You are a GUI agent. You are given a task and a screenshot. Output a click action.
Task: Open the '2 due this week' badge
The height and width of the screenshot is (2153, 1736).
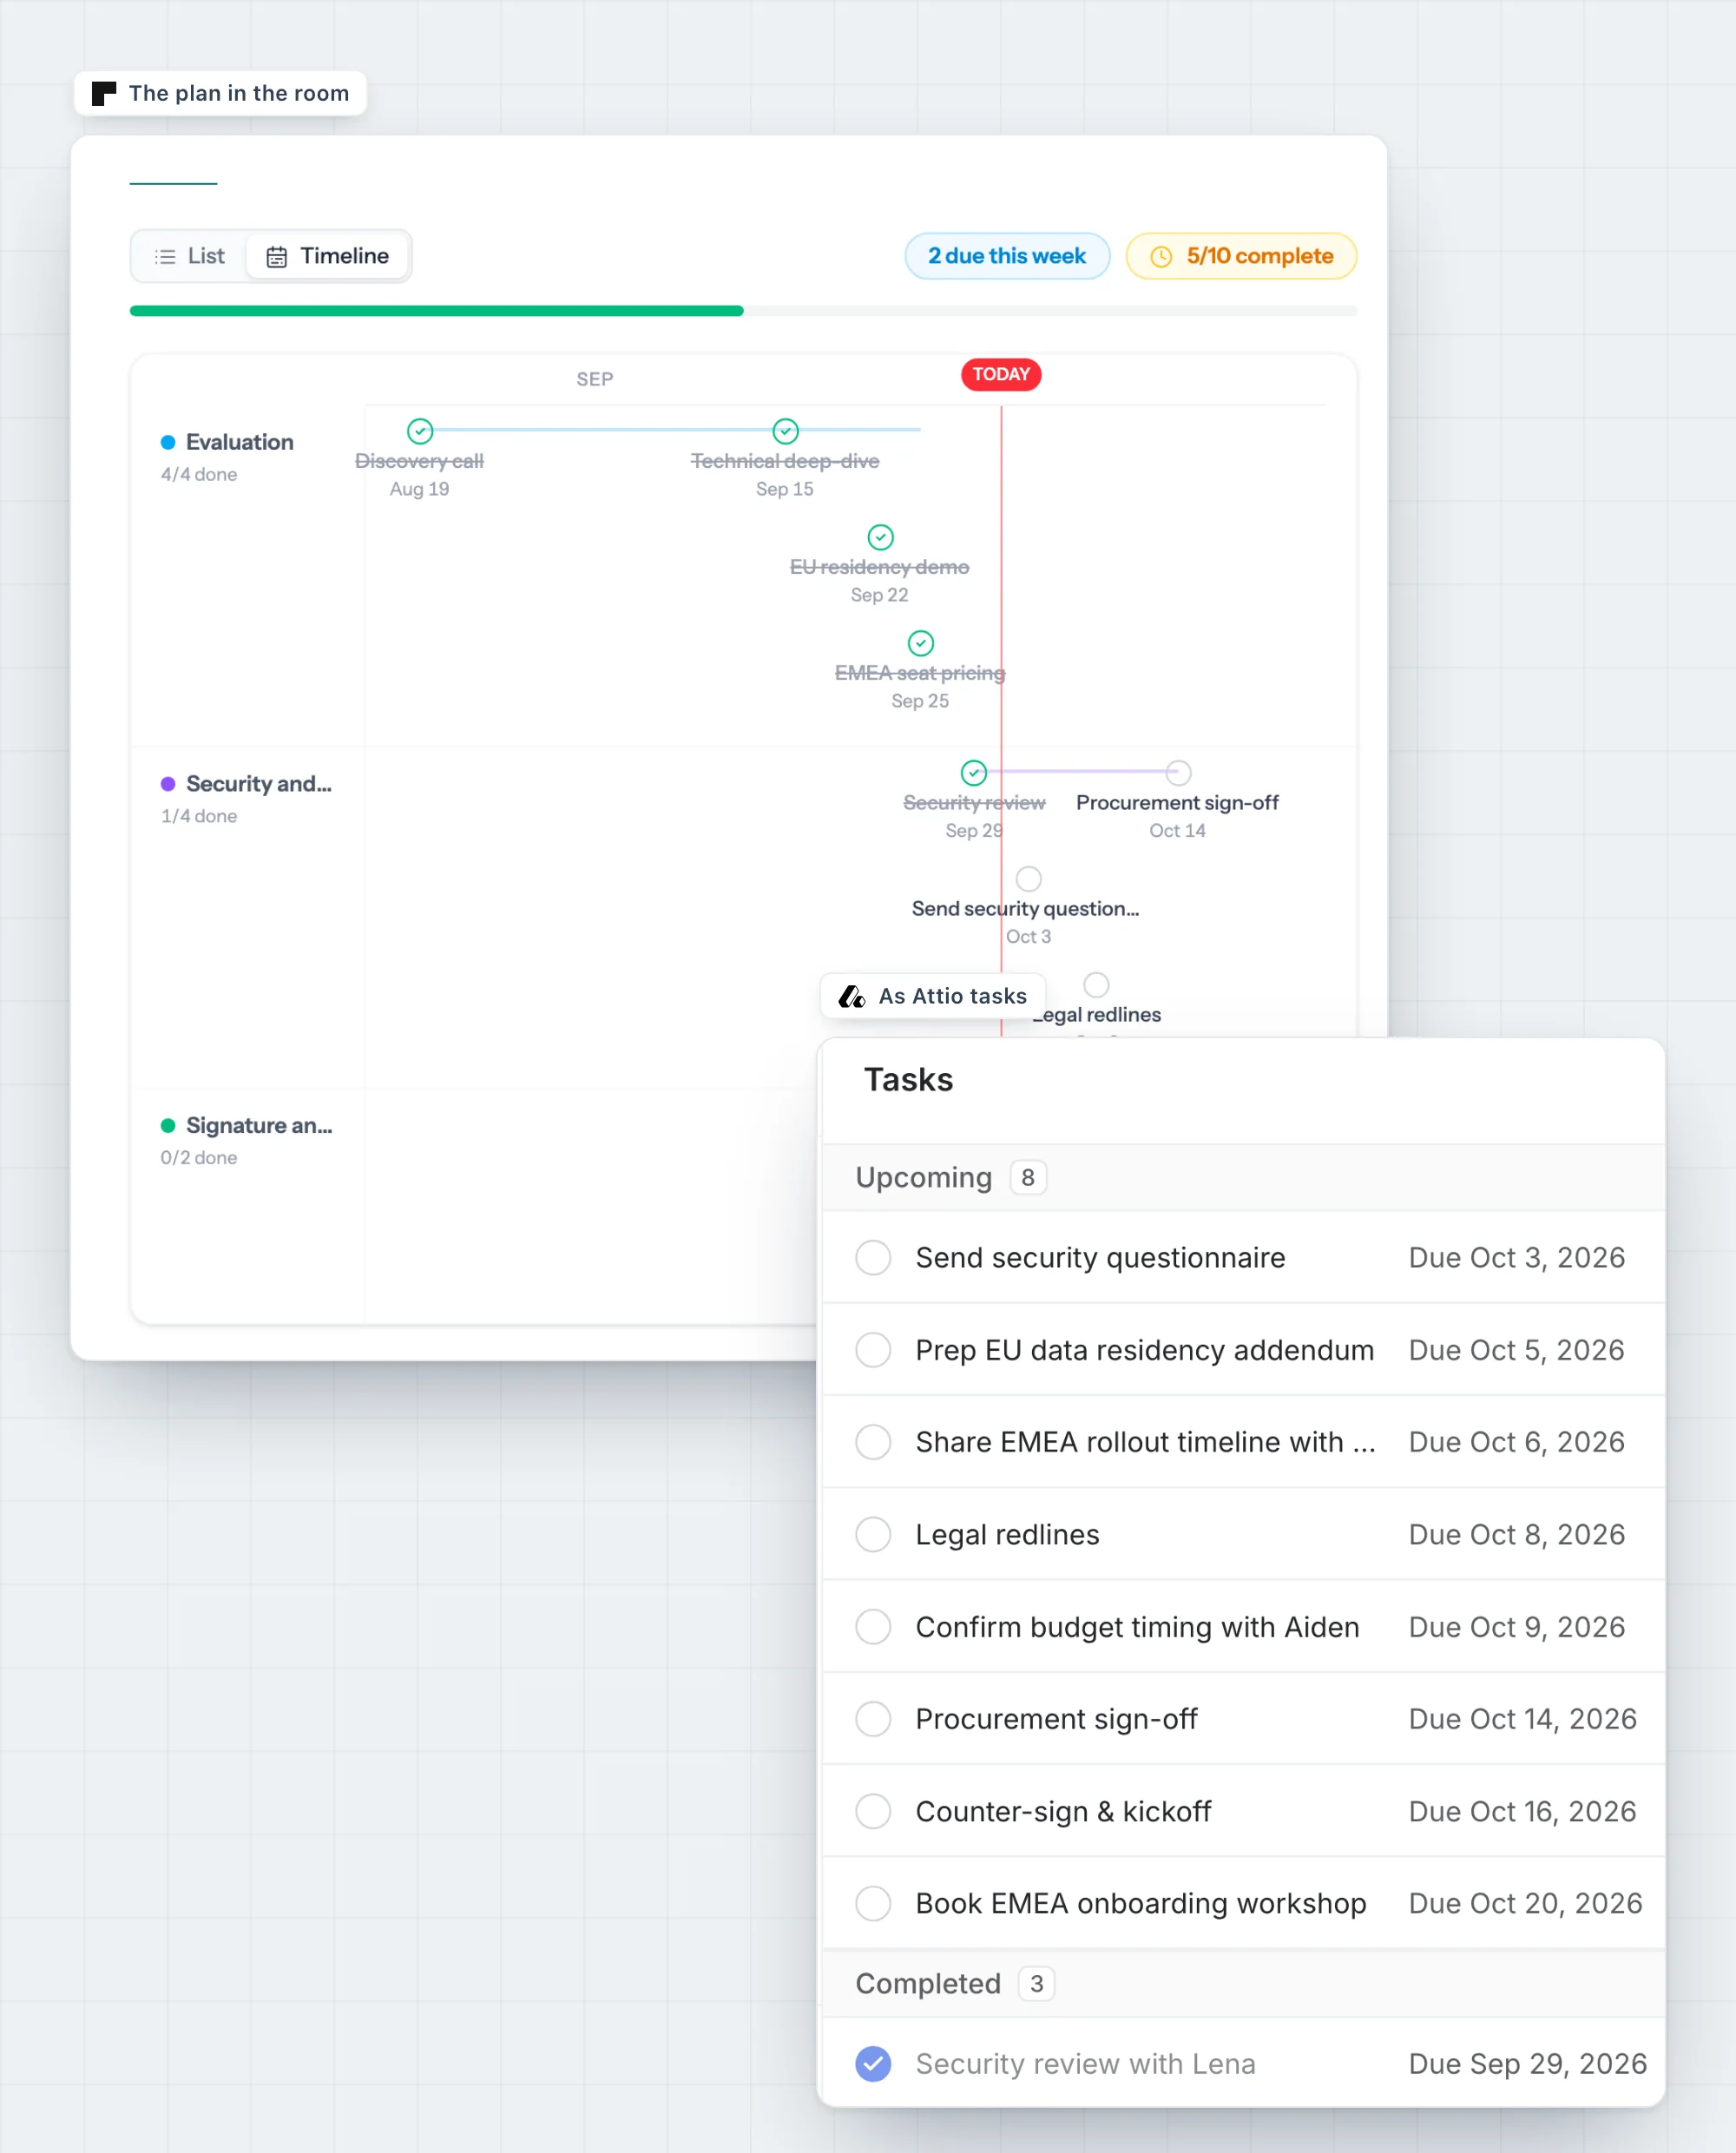click(x=1007, y=256)
